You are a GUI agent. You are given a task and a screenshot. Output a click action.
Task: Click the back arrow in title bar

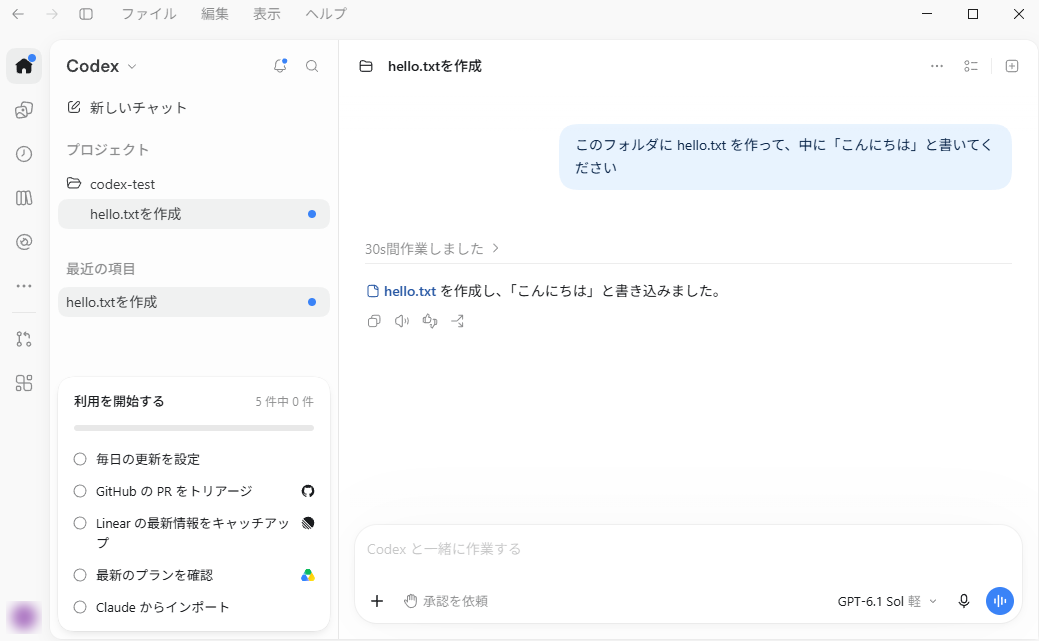point(18,14)
